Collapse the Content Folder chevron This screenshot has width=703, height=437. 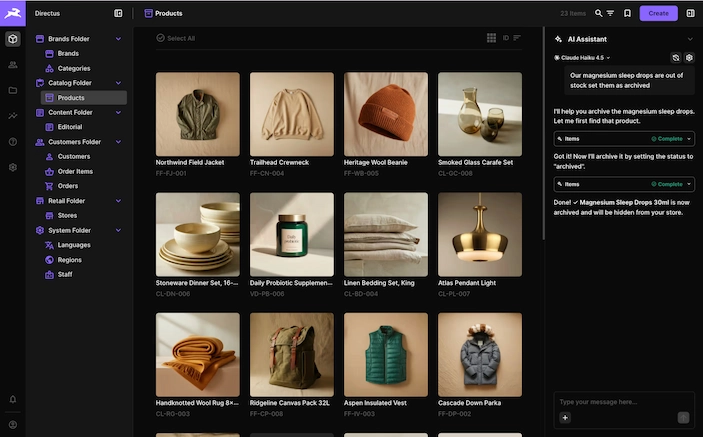[x=118, y=112]
